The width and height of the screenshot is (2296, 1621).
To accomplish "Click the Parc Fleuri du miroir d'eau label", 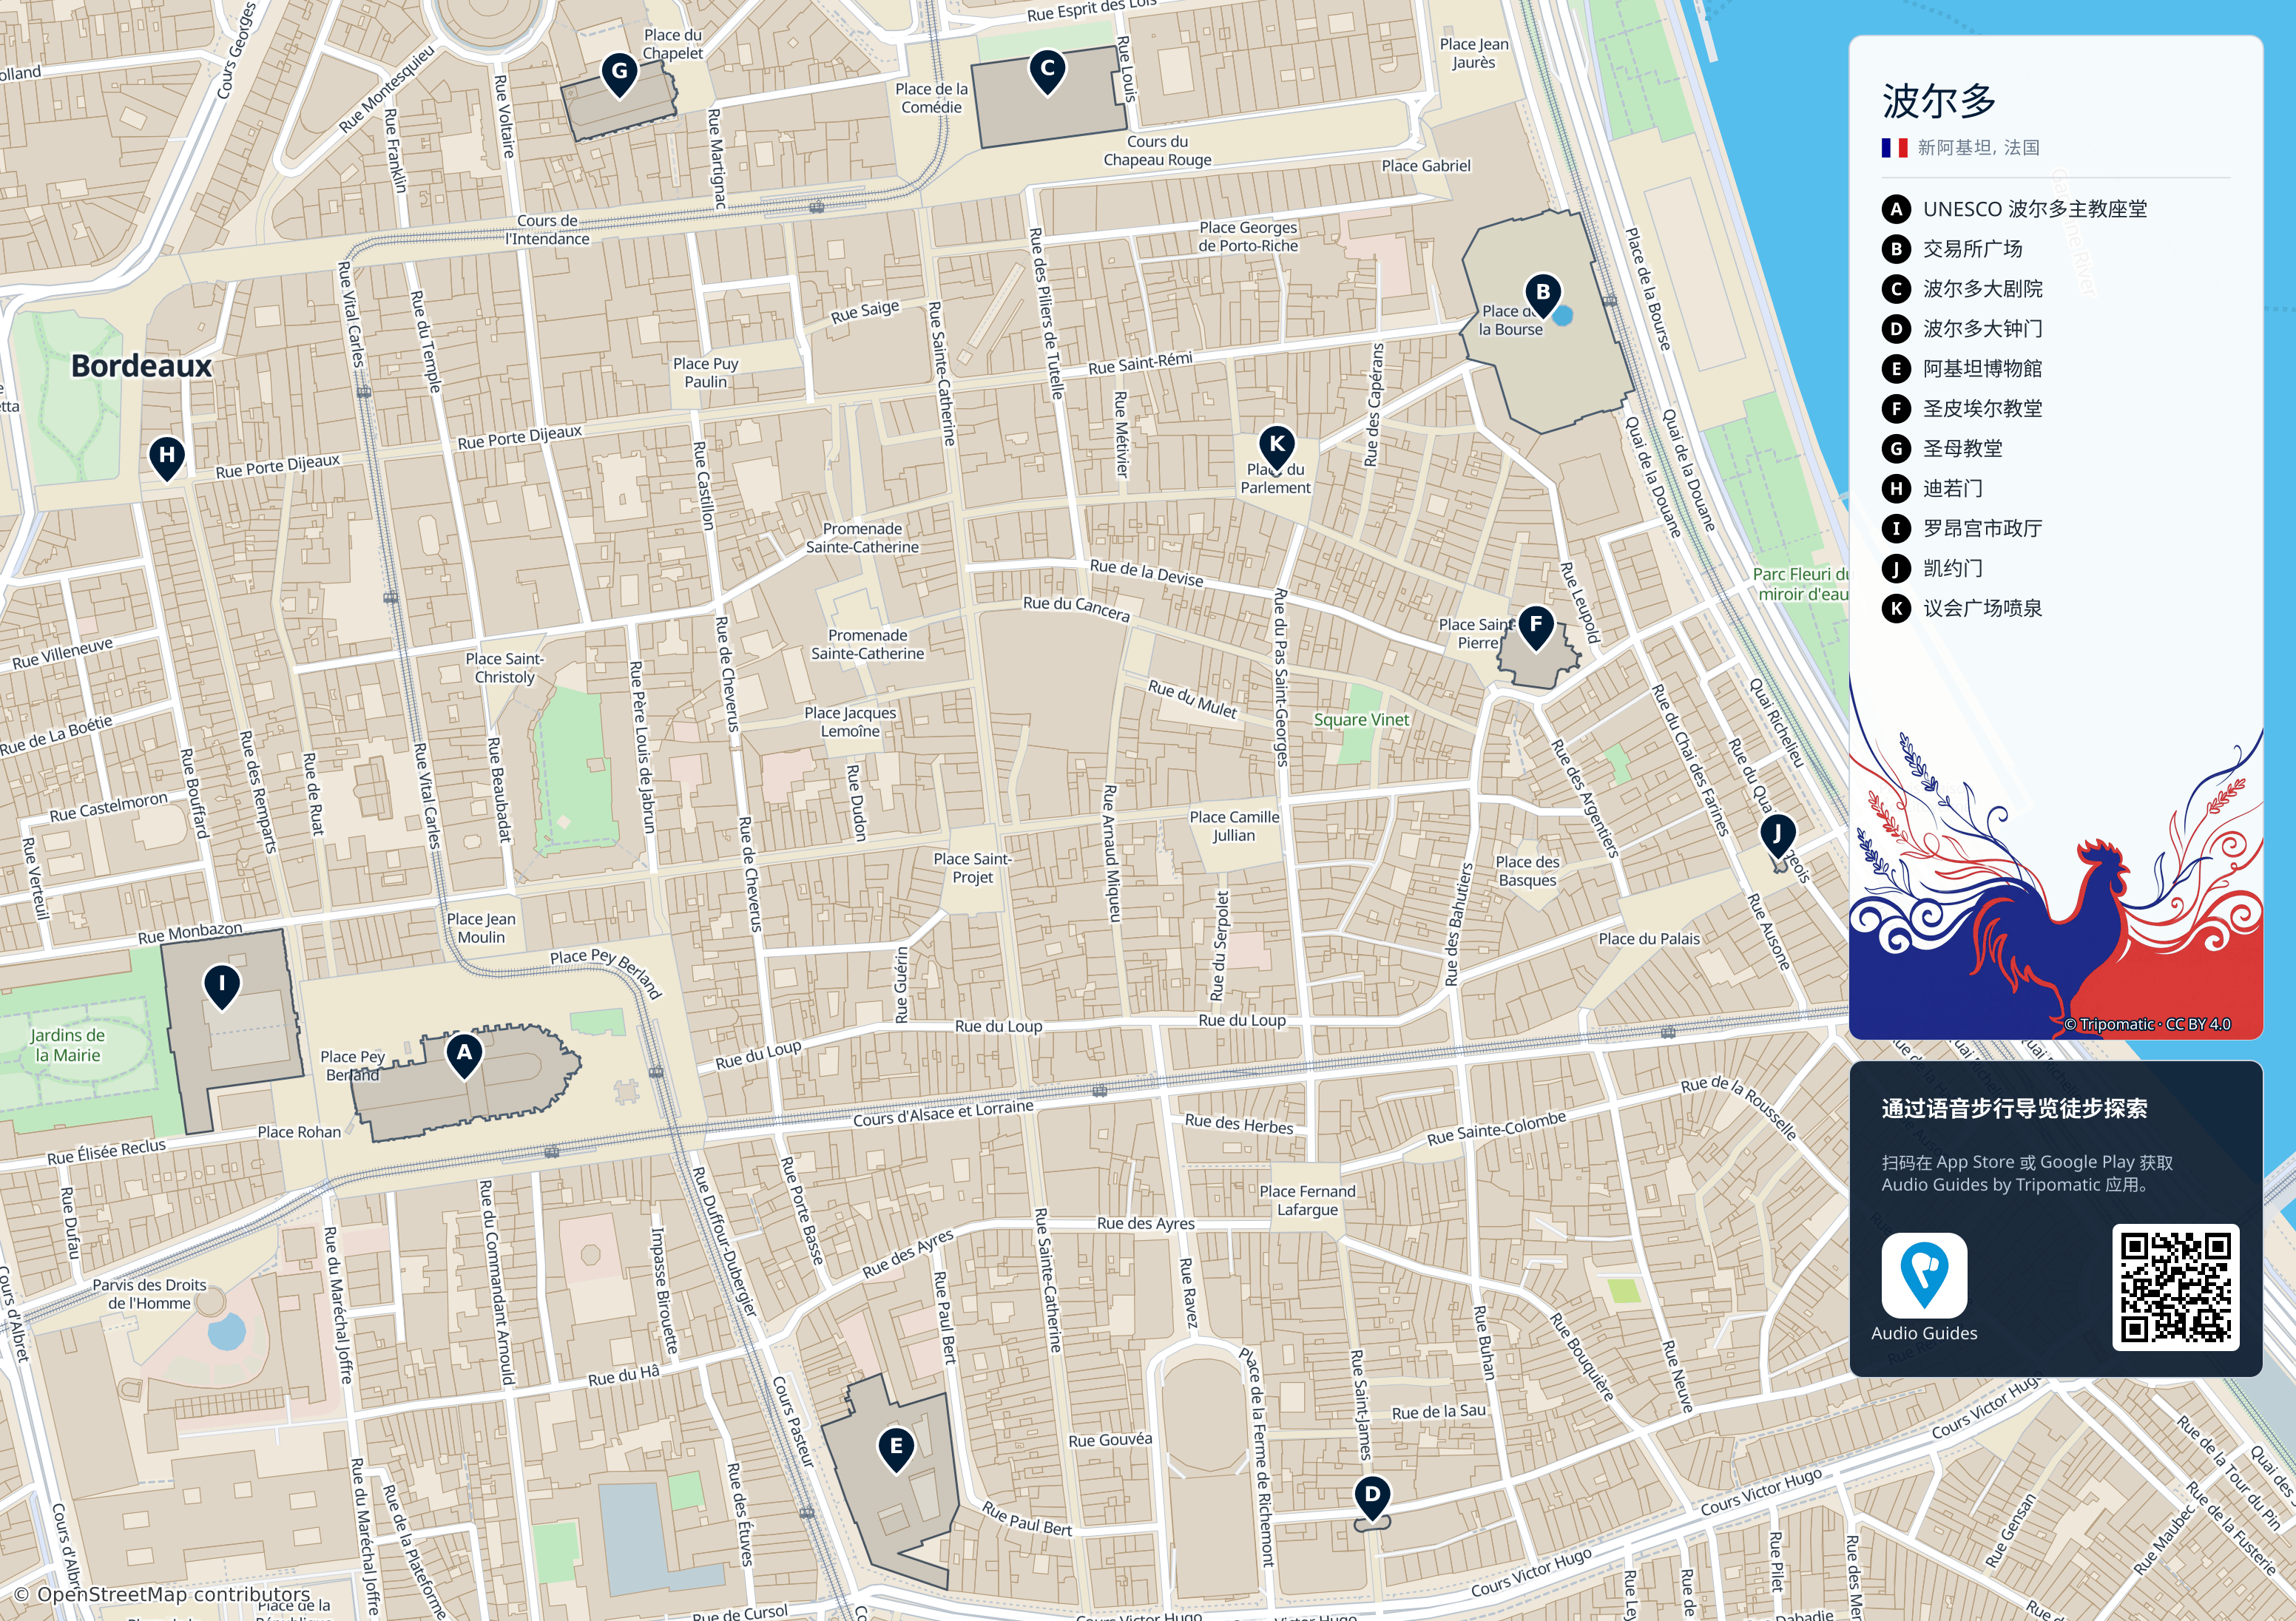I will [x=1802, y=584].
